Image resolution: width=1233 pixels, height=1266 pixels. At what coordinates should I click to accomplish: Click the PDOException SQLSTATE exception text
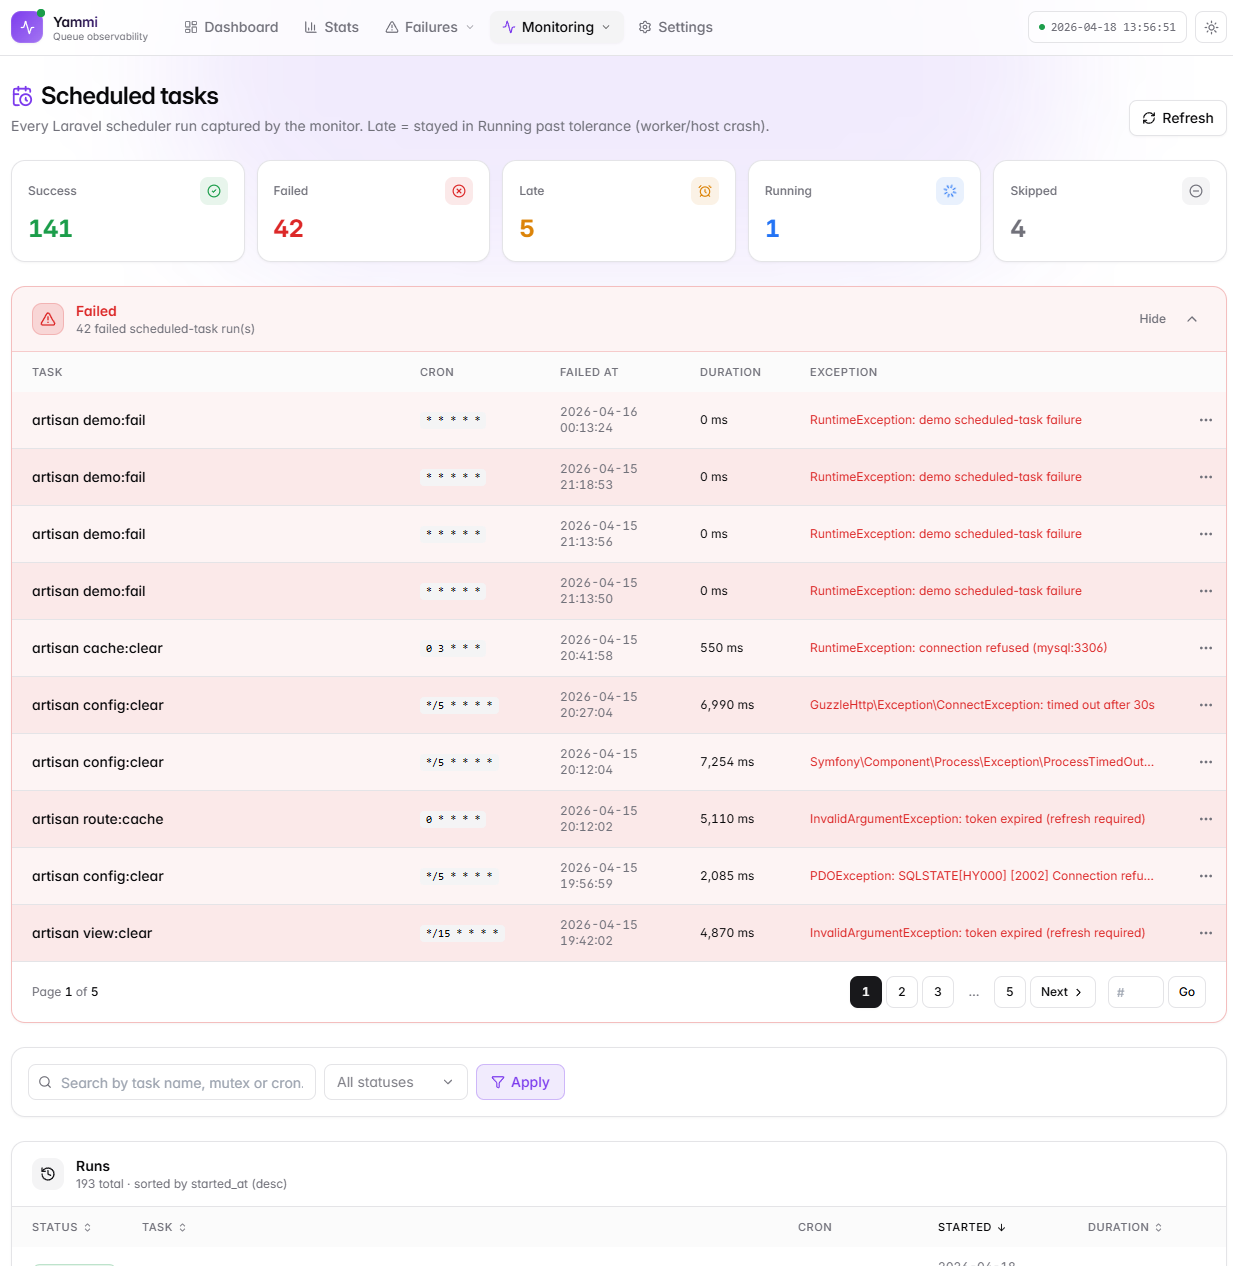click(982, 876)
